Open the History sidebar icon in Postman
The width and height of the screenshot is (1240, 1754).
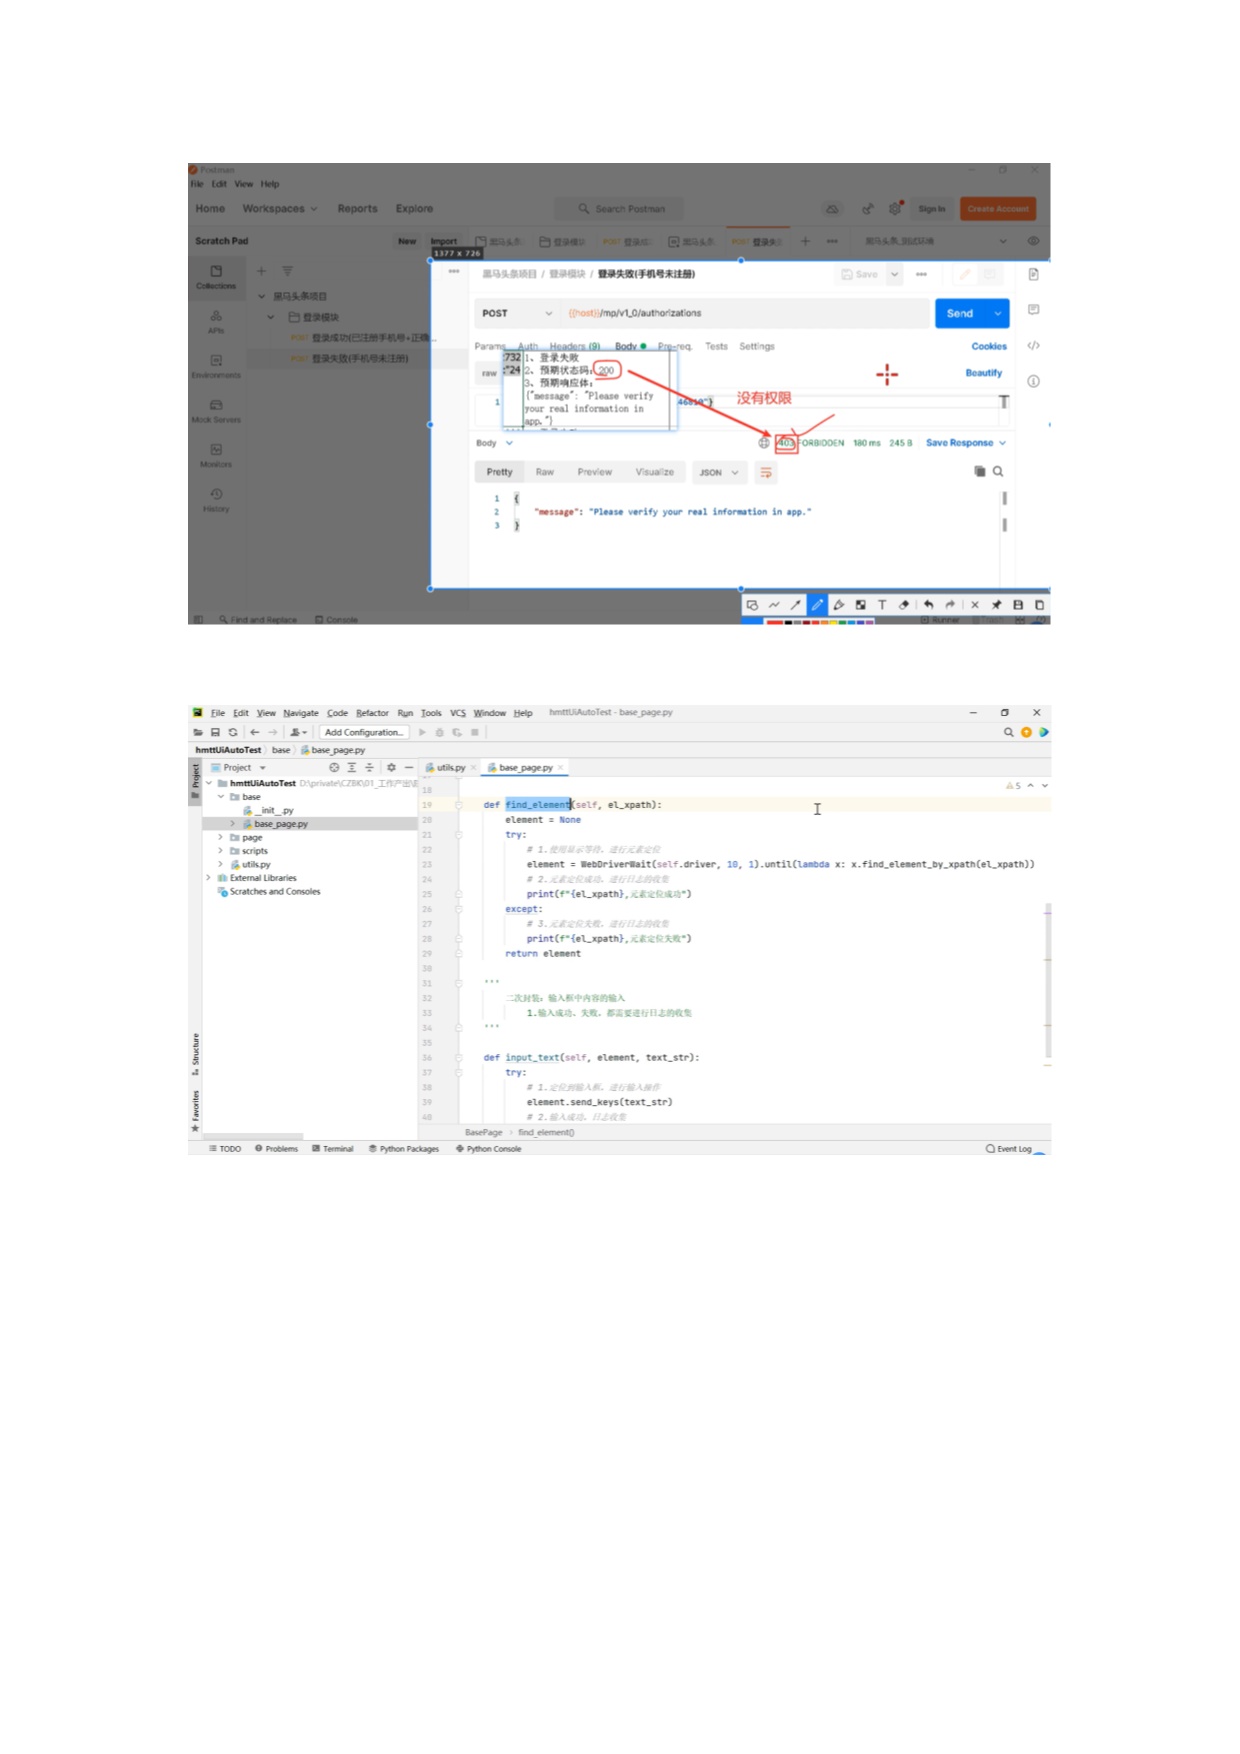[216, 499]
